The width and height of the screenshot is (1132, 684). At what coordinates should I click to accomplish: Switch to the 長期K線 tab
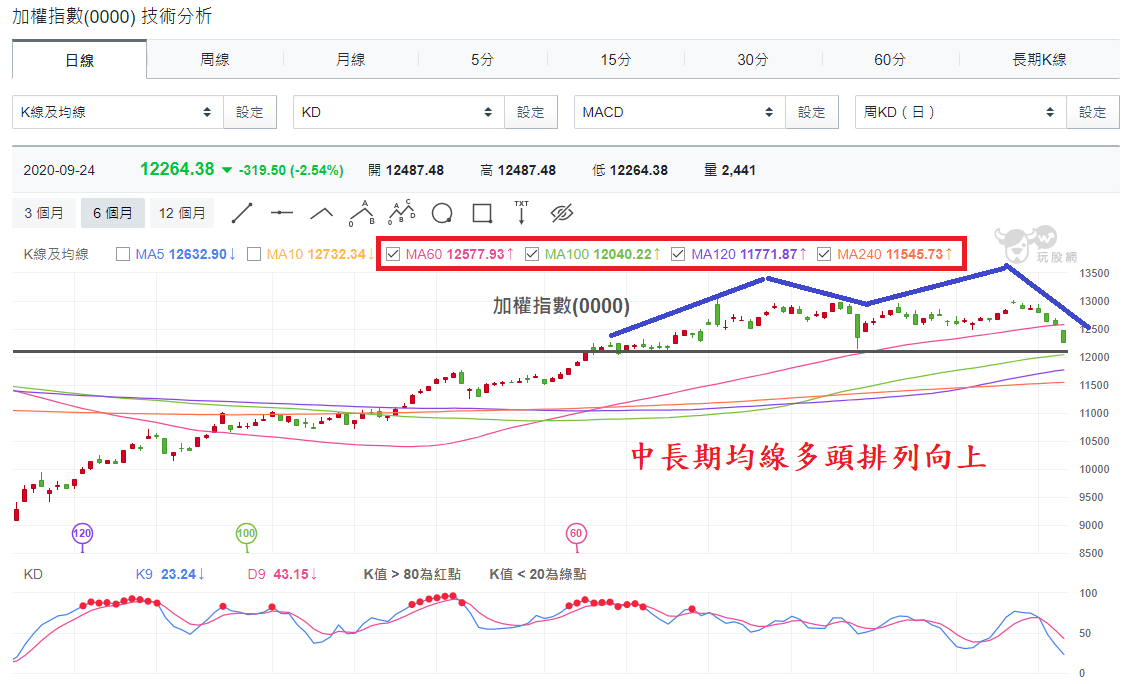coord(1040,60)
